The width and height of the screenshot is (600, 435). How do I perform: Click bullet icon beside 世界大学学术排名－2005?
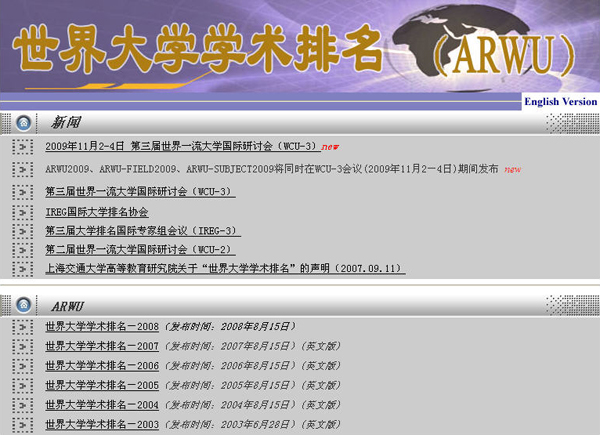(x=23, y=386)
